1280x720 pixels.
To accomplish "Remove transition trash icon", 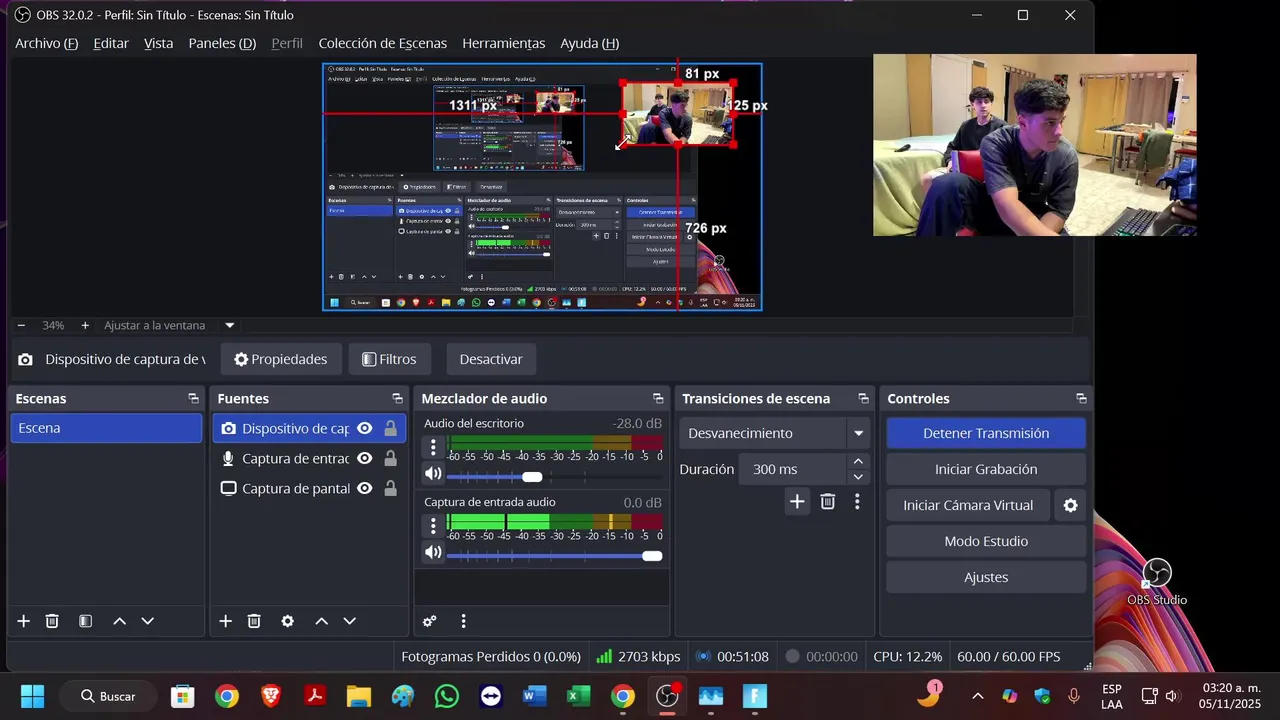I will 828,502.
